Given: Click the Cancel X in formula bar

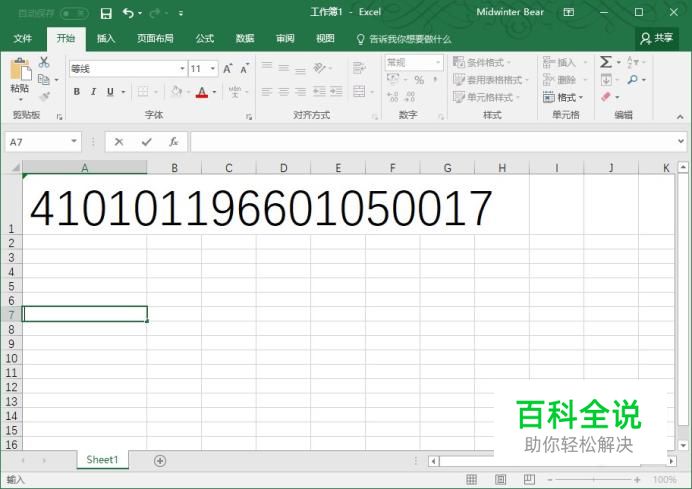Looking at the screenshot, I should point(119,142).
